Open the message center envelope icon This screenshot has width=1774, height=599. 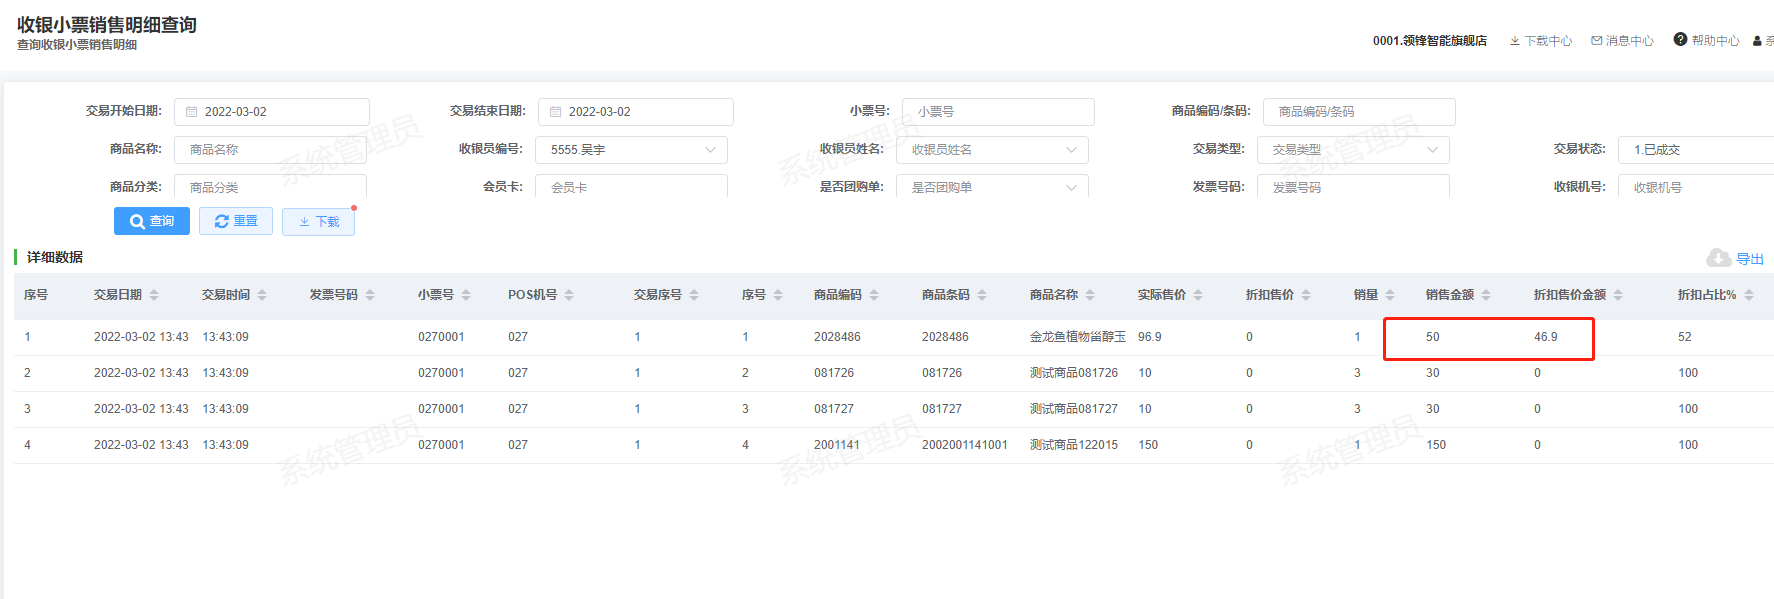(x=1597, y=41)
